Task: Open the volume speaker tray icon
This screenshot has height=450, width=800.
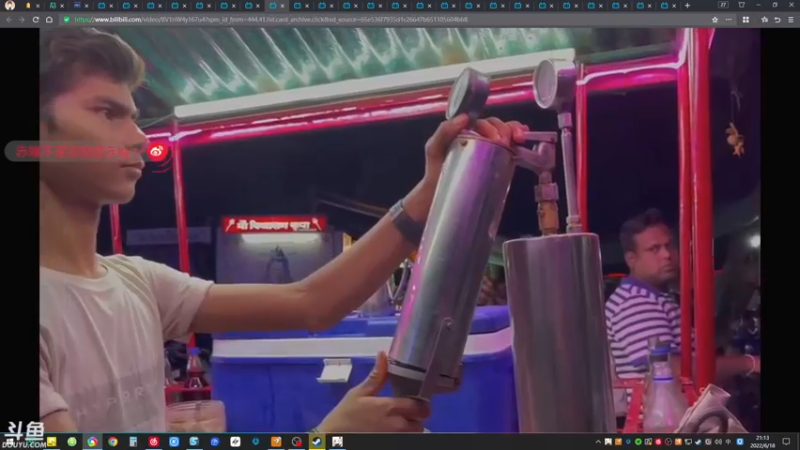Action: coord(718,442)
